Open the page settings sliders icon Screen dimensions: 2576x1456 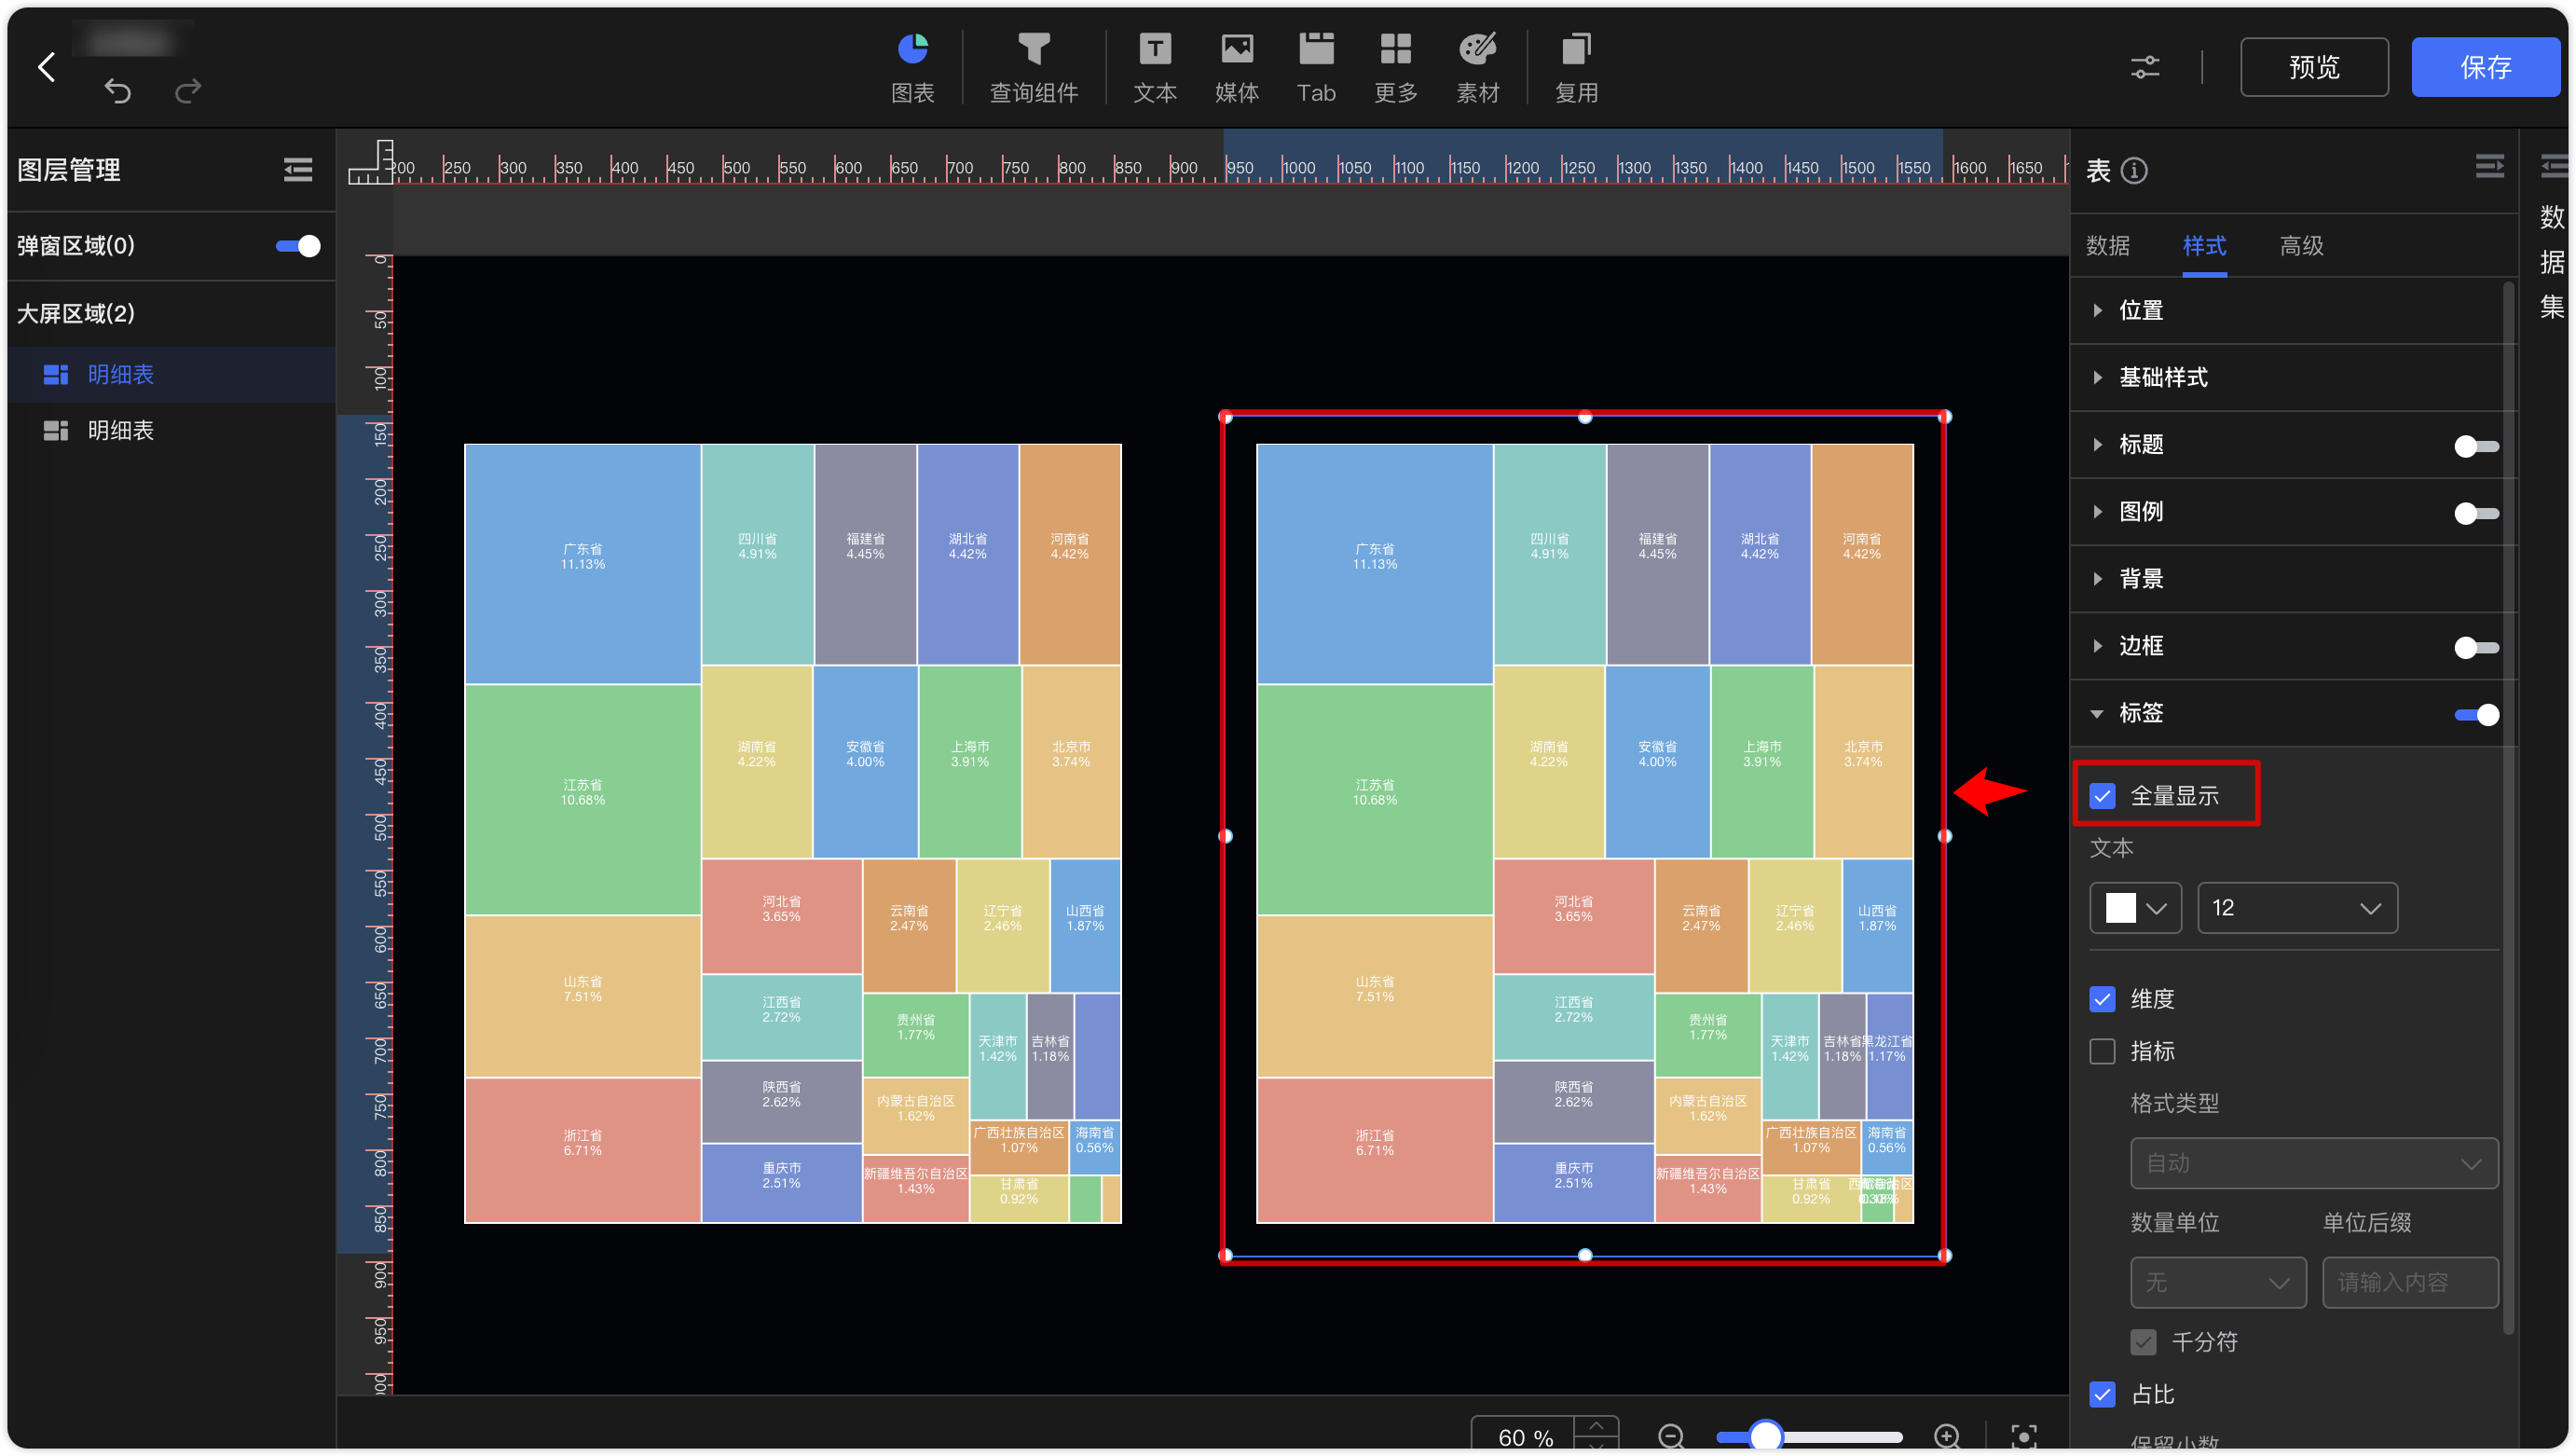(x=2144, y=67)
